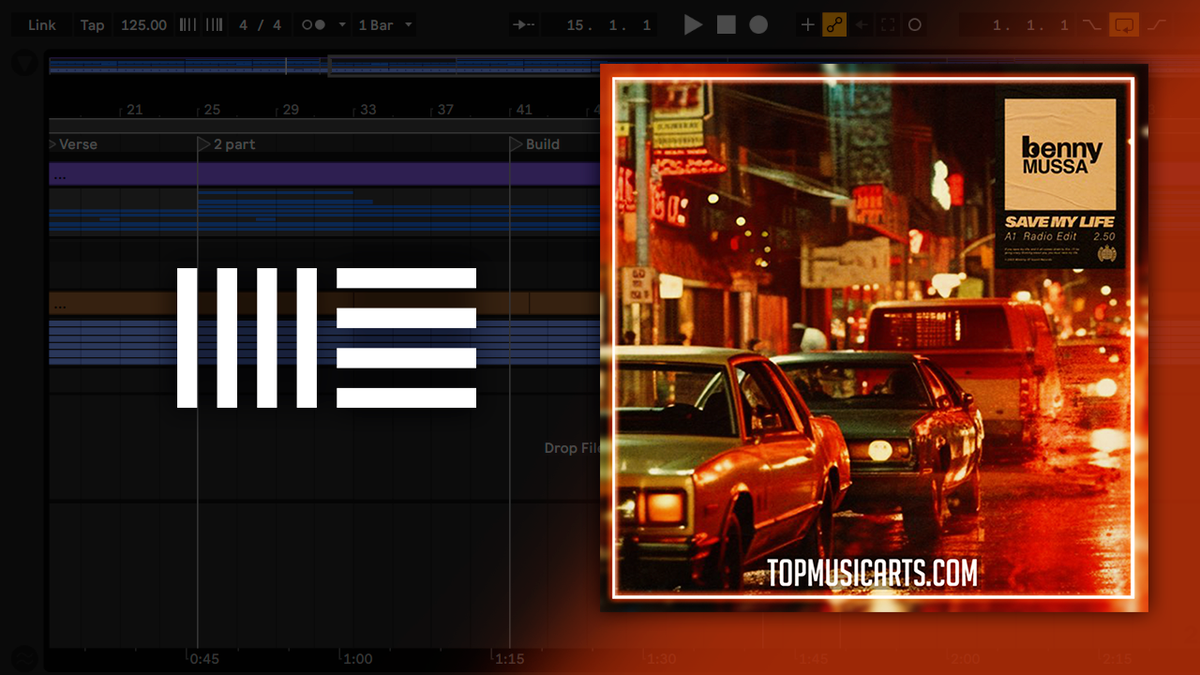
Task: Click the MIDI Arrangement Overdub plus icon
Action: pyautogui.click(x=808, y=25)
